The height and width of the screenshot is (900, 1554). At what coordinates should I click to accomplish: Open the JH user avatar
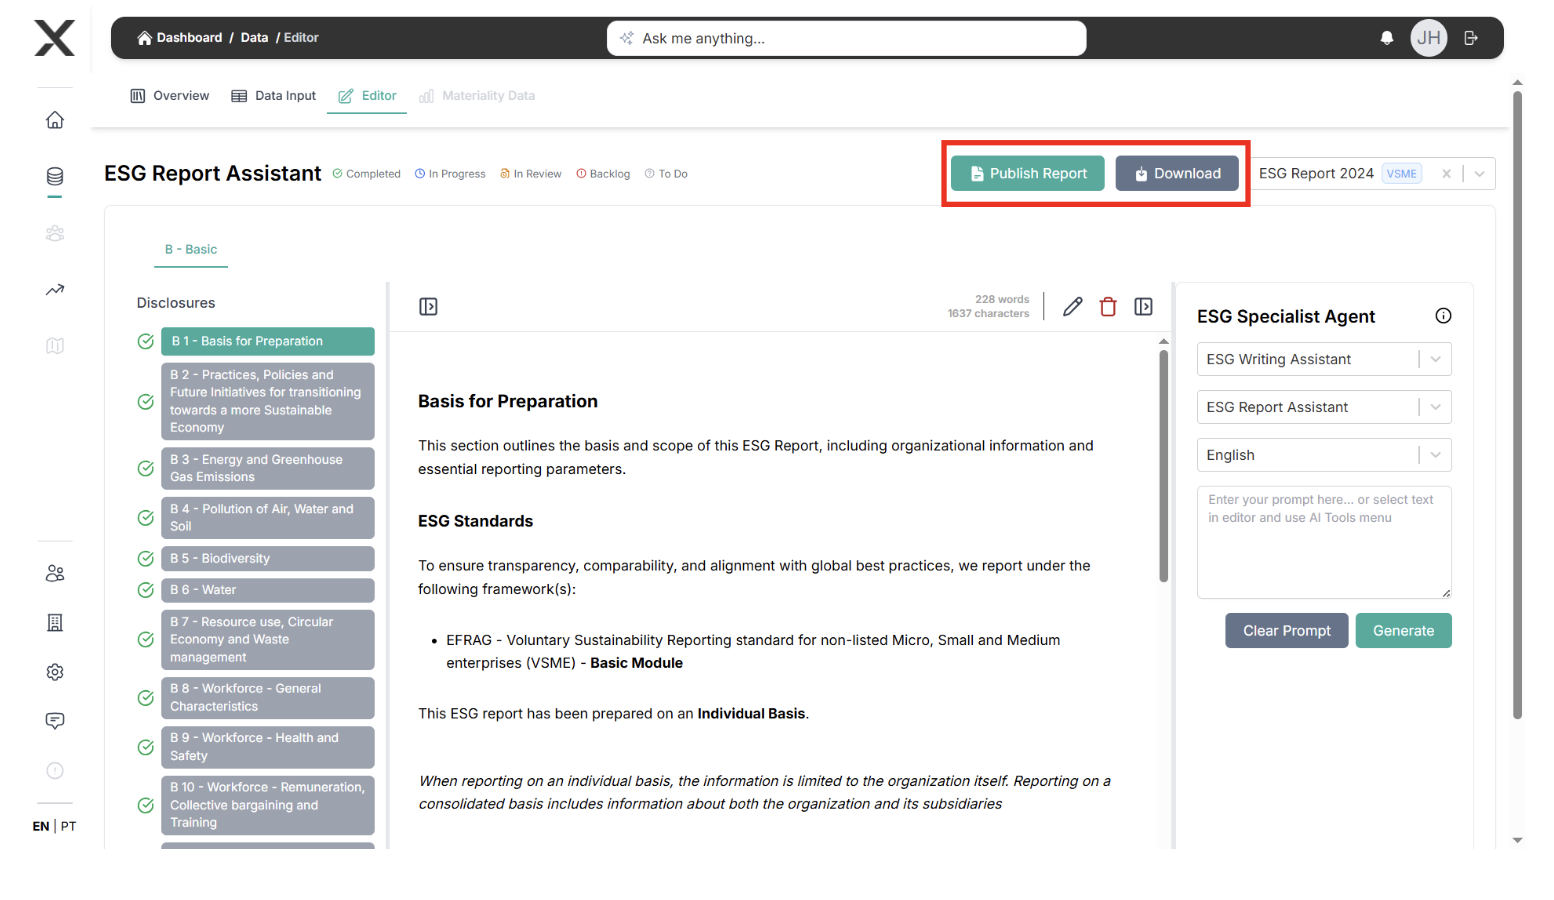[1429, 38]
